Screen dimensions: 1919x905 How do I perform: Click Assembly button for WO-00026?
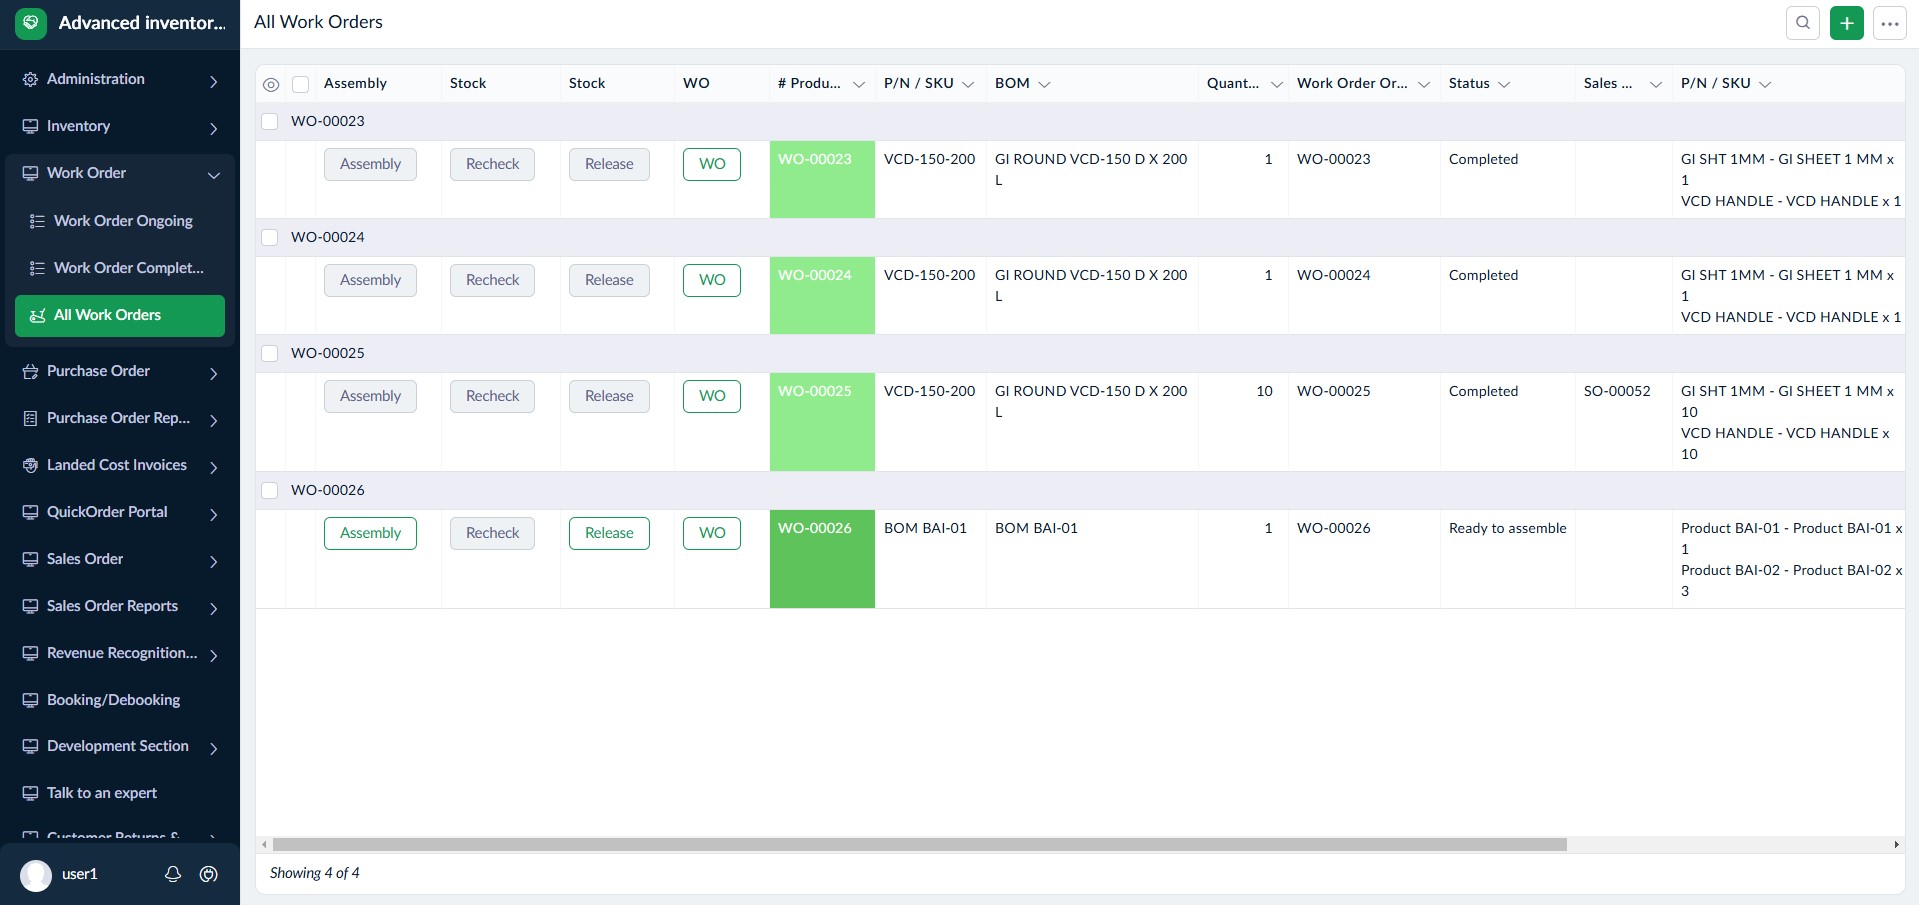[370, 533]
